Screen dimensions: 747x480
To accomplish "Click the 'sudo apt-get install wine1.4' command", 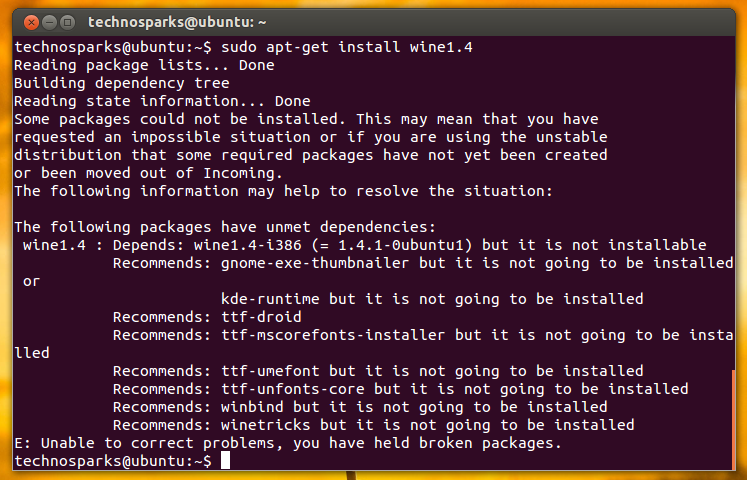I will pyautogui.click(x=346, y=47).
